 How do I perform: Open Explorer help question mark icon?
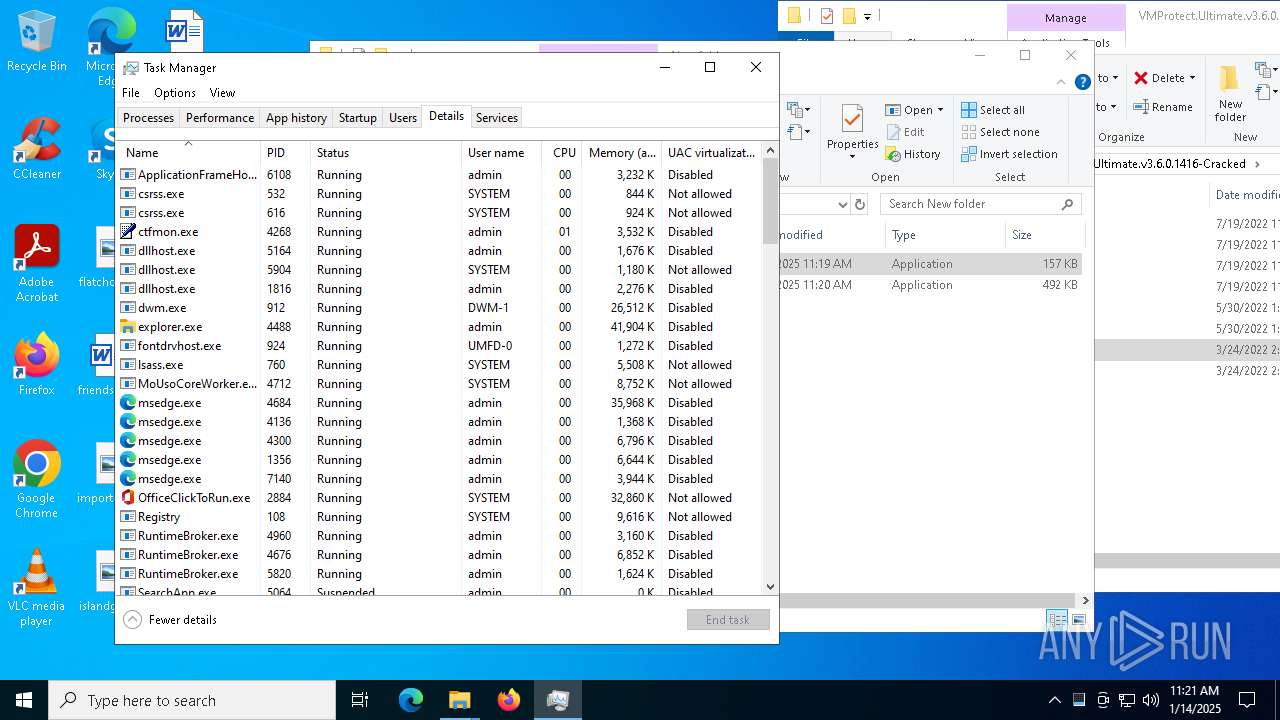(1082, 83)
